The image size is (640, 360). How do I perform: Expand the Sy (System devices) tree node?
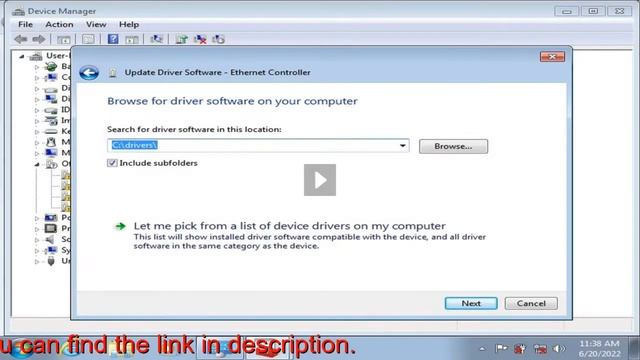tap(37, 250)
